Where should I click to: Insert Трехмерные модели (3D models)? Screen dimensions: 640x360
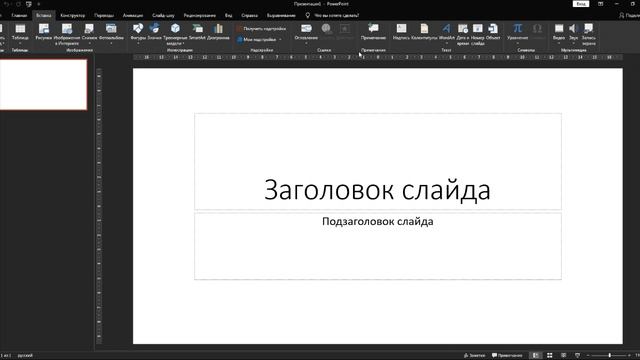(x=175, y=33)
